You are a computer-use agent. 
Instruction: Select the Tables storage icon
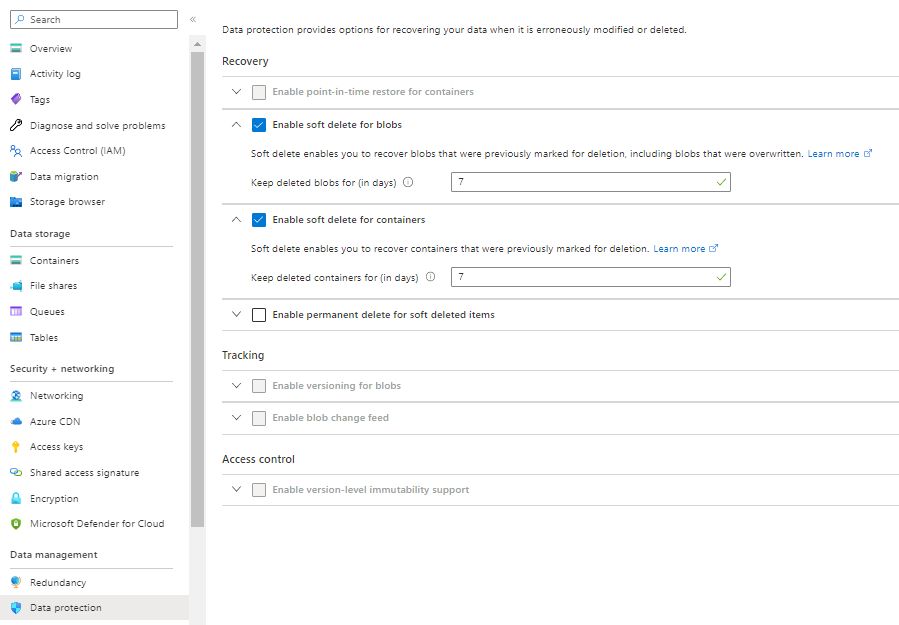(x=17, y=337)
